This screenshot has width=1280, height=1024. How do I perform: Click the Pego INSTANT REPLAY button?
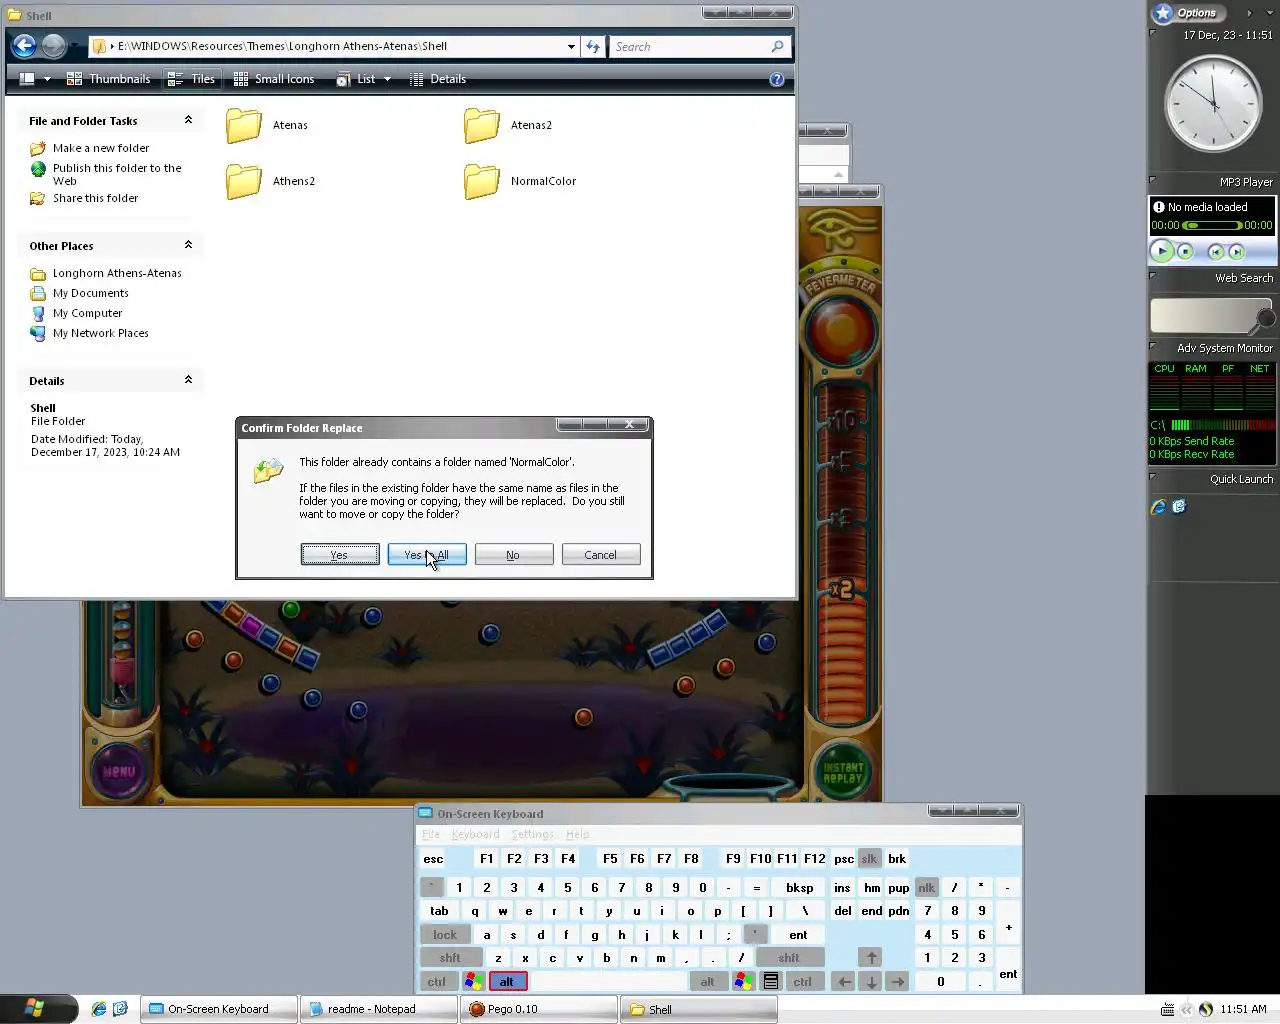point(842,772)
